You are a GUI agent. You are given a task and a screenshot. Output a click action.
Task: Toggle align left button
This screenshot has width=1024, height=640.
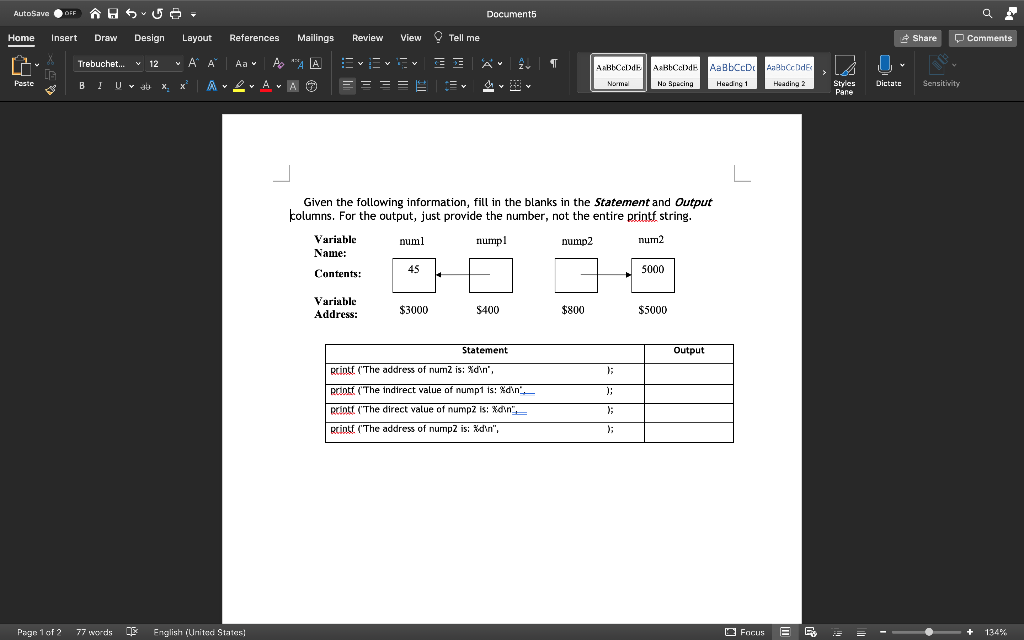pos(347,86)
